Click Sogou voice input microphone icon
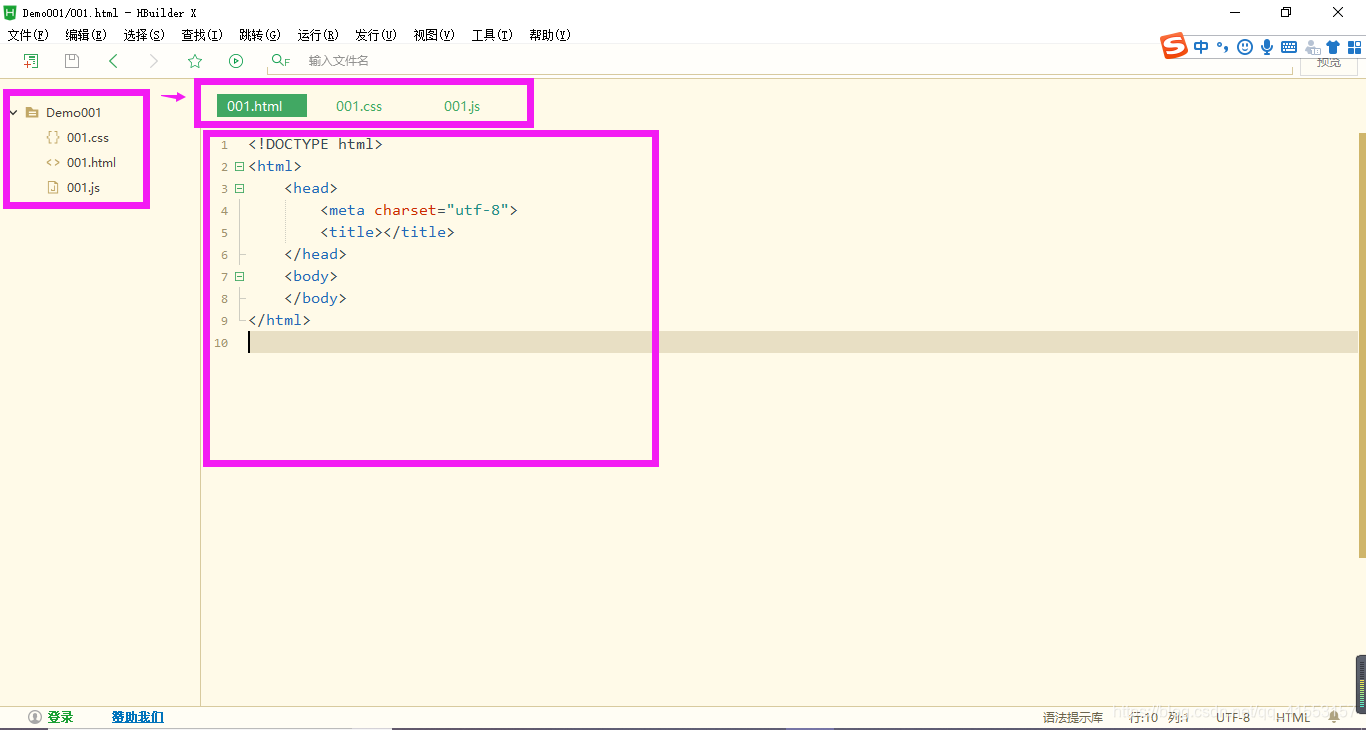 click(x=1267, y=47)
